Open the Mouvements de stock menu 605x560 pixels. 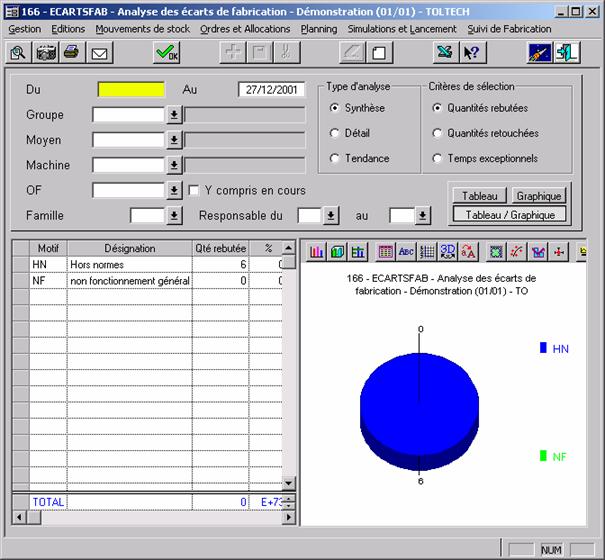point(143,29)
